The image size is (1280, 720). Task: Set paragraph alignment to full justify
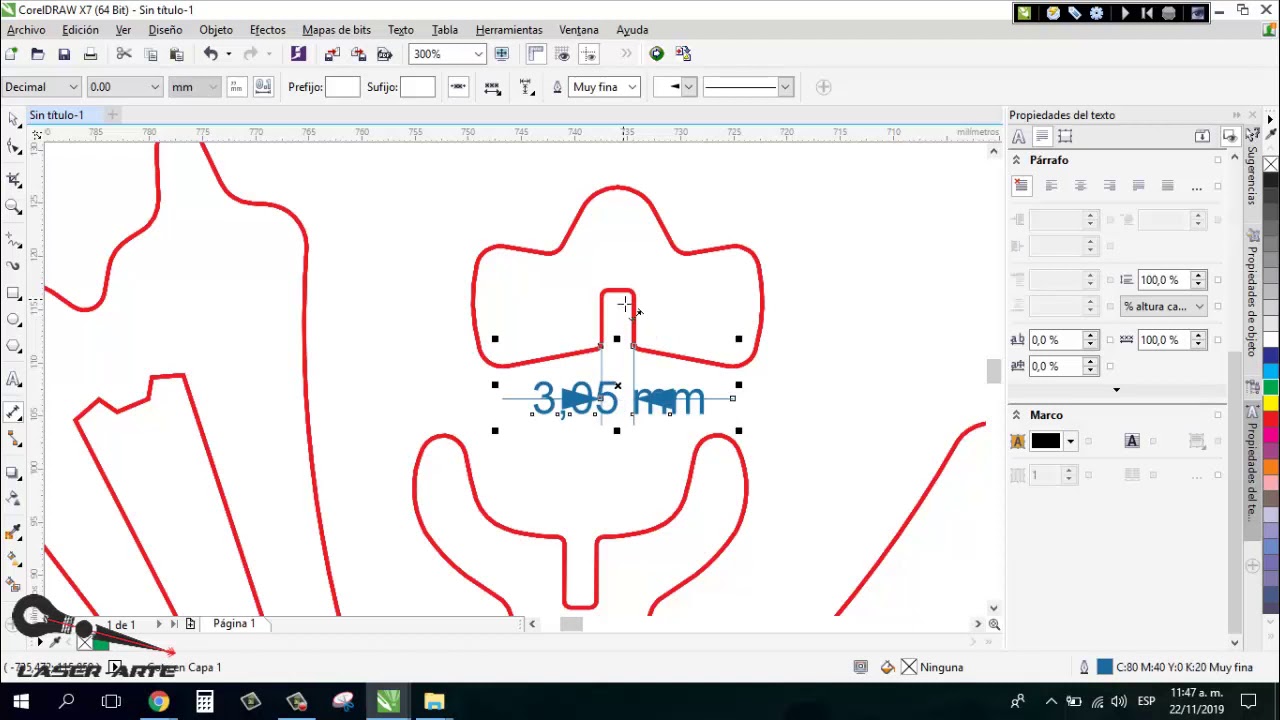[x=1138, y=186]
